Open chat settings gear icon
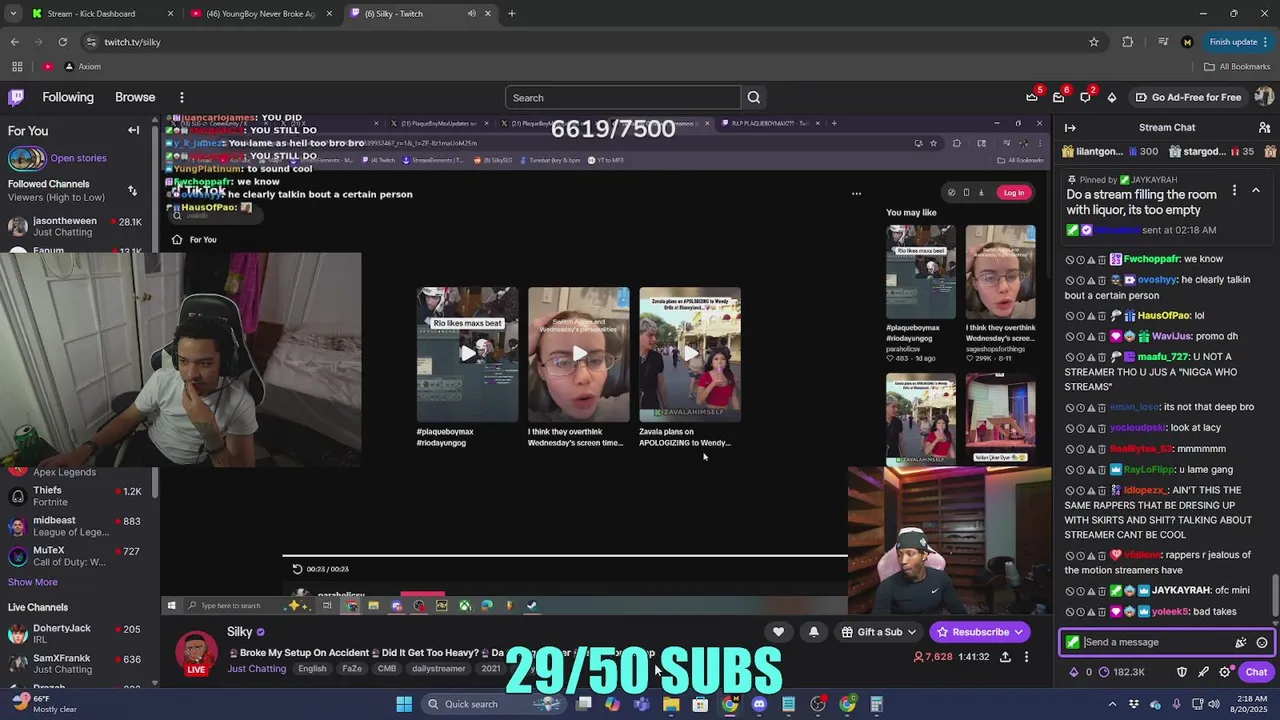This screenshot has height=720, width=1280. (x=1224, y=672)
